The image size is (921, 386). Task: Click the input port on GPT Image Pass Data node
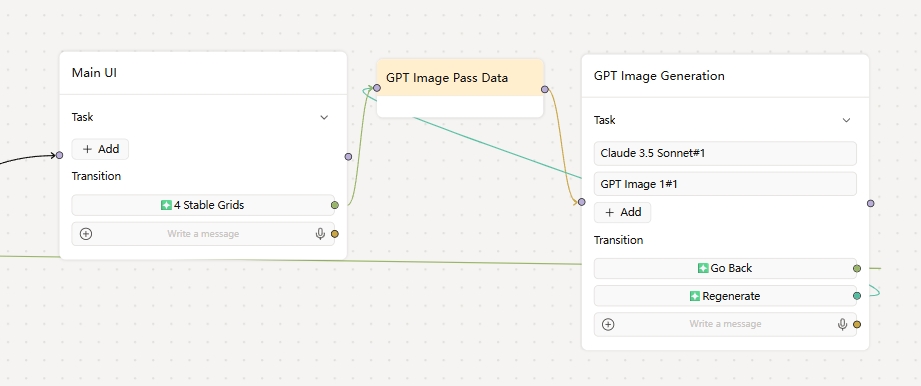(377, 88)
